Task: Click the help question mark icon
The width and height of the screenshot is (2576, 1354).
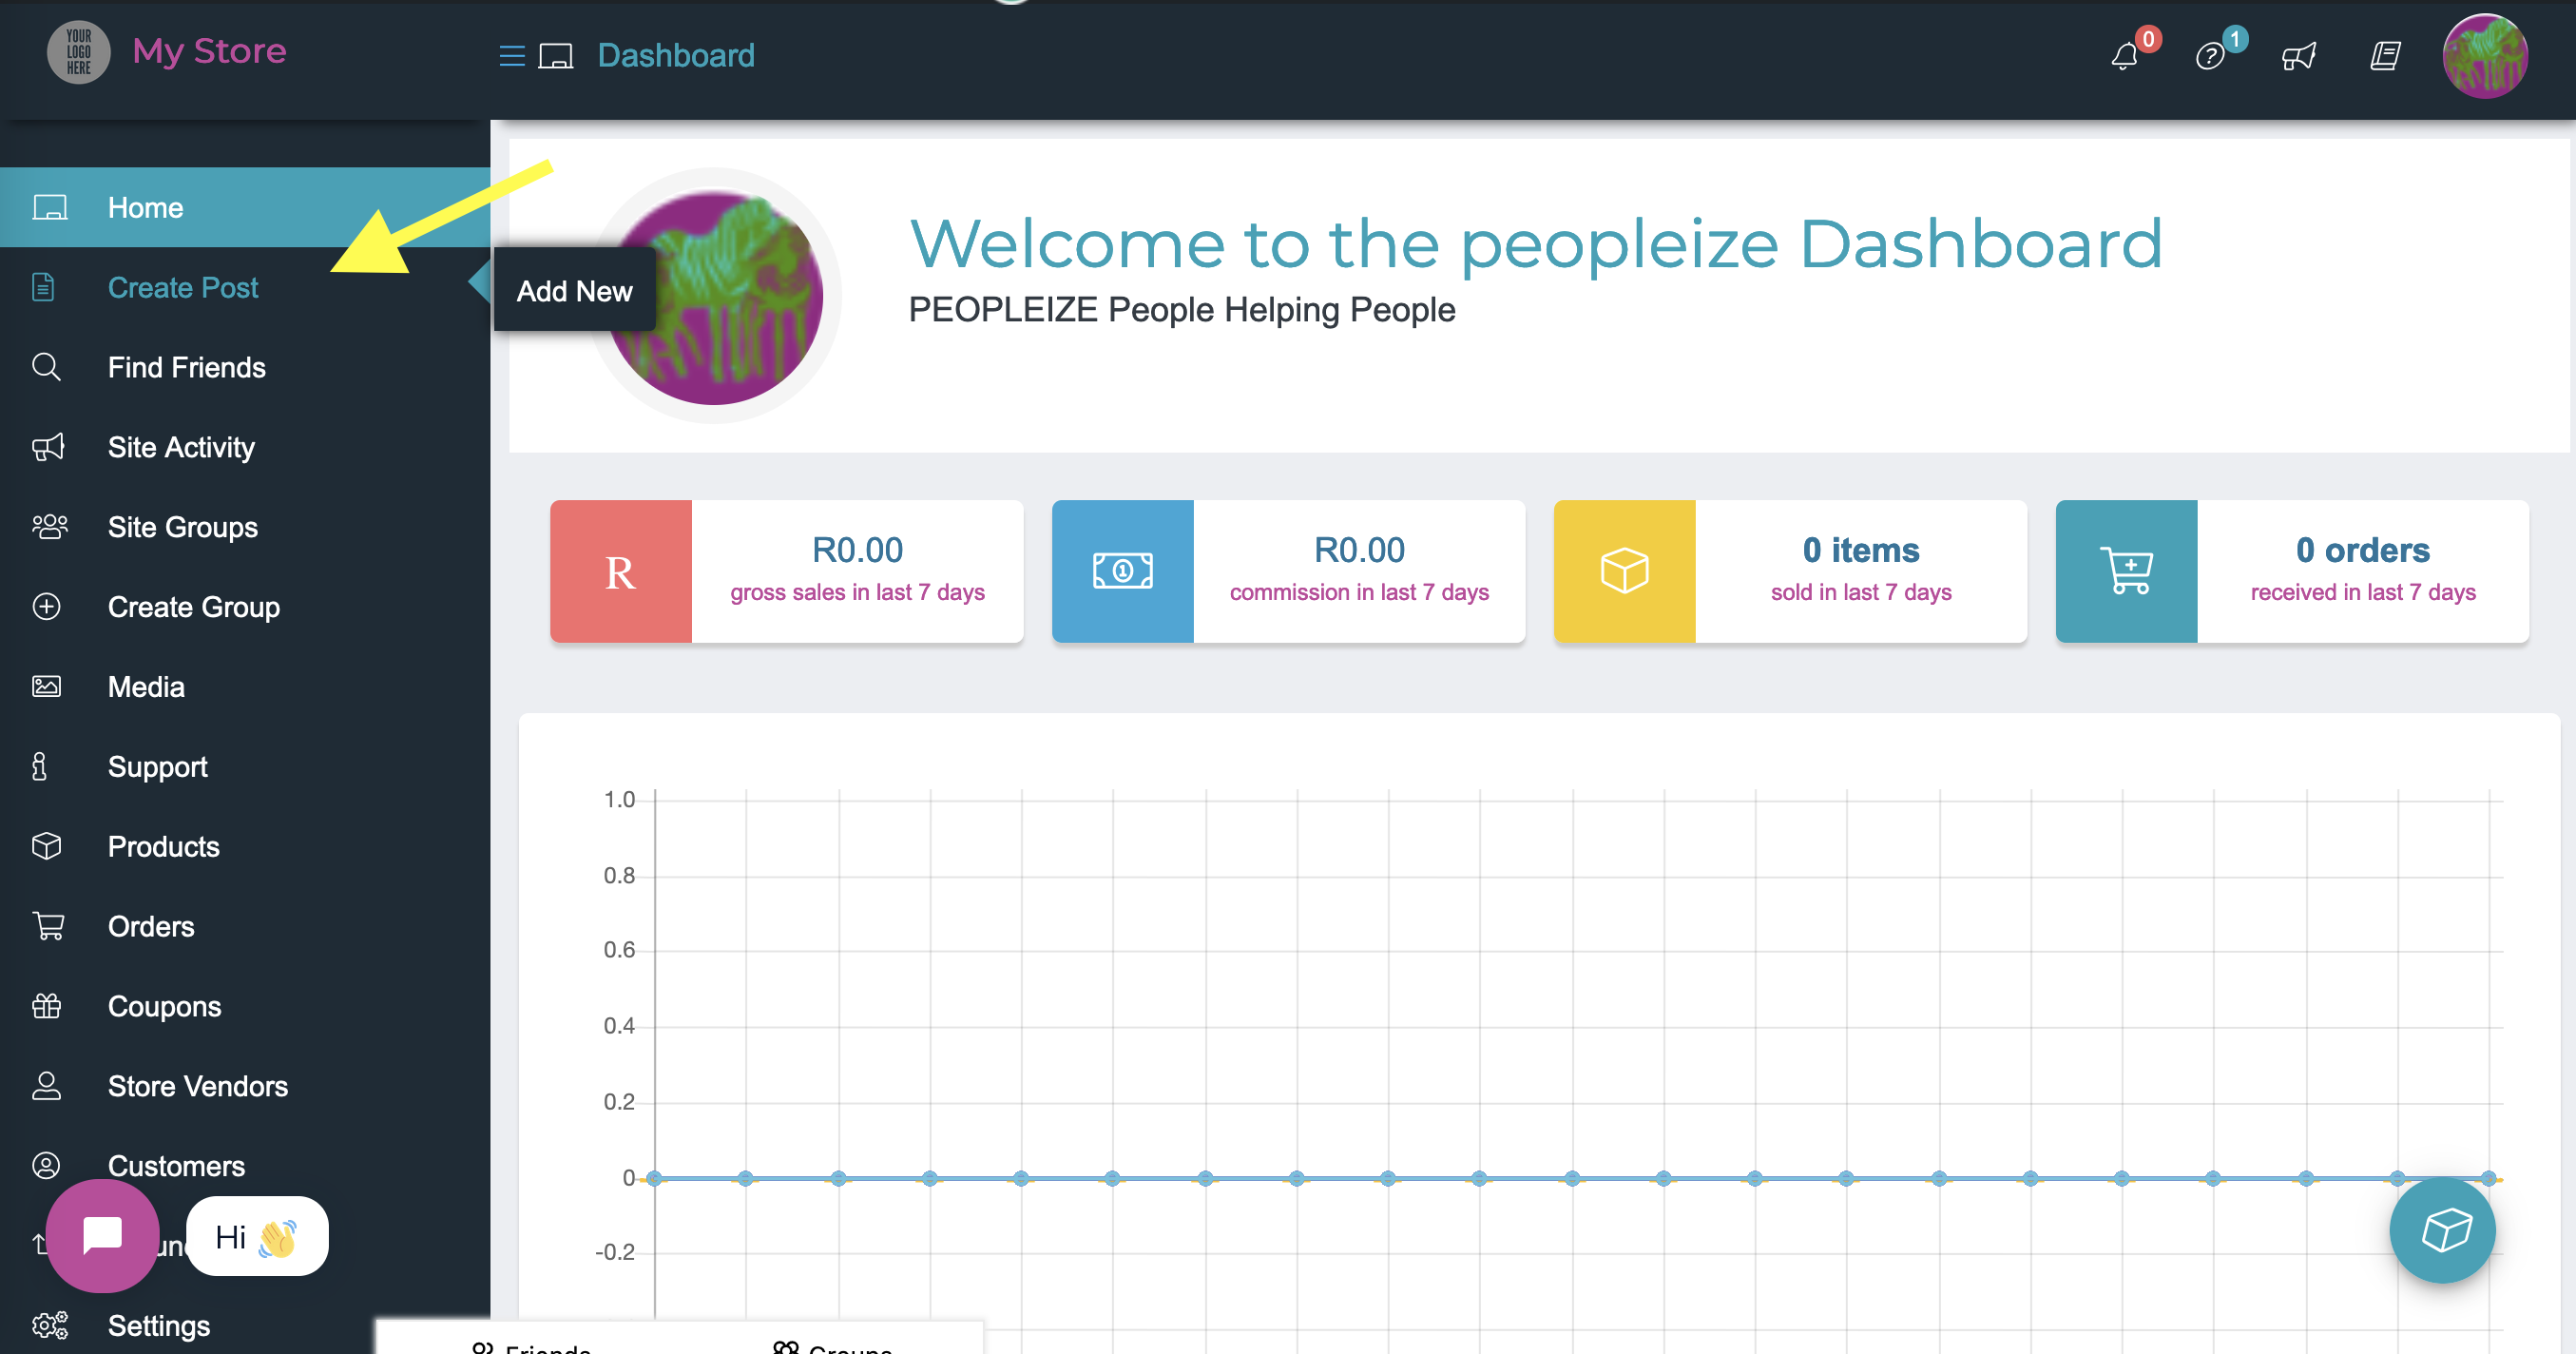Action: click(2210, 56)
